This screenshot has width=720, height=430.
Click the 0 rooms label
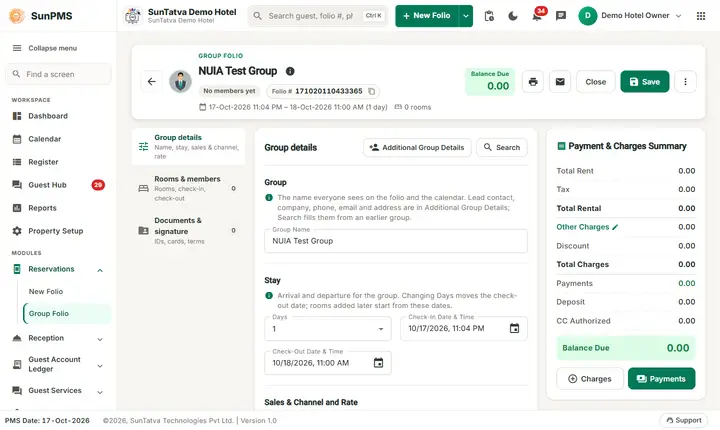[x=413, y=107]
